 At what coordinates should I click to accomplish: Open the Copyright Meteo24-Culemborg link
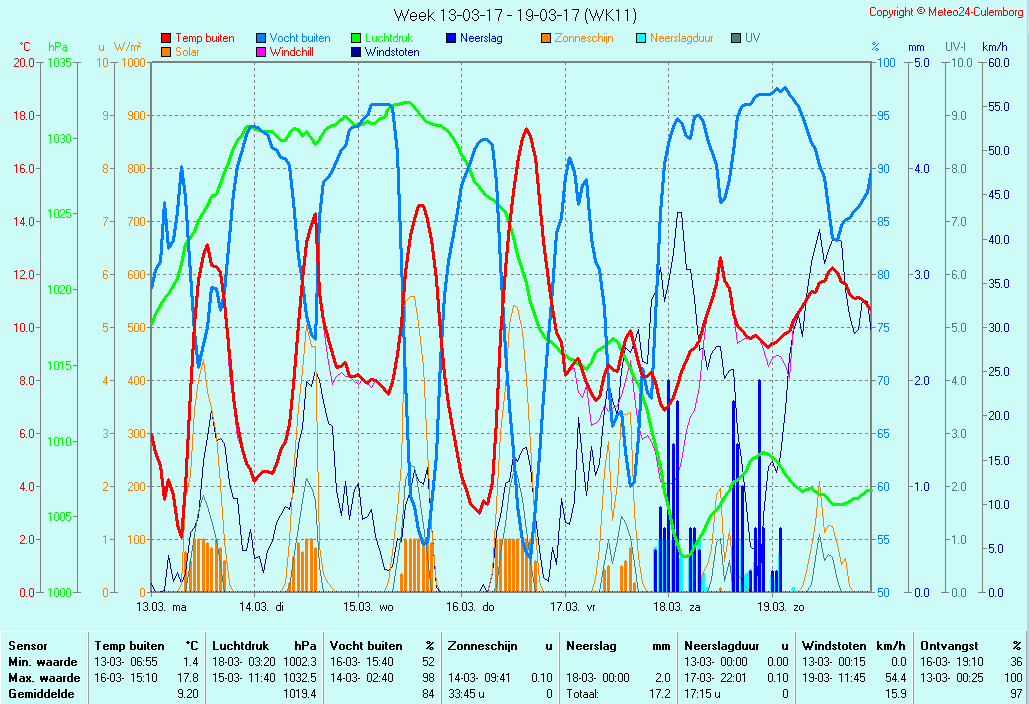(x=946, y=12)
